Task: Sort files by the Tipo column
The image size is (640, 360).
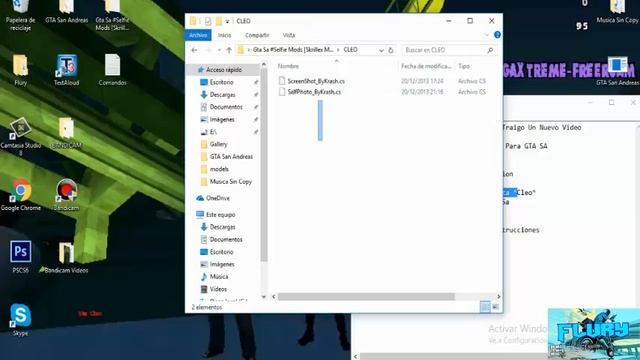Action: (464, 66)
